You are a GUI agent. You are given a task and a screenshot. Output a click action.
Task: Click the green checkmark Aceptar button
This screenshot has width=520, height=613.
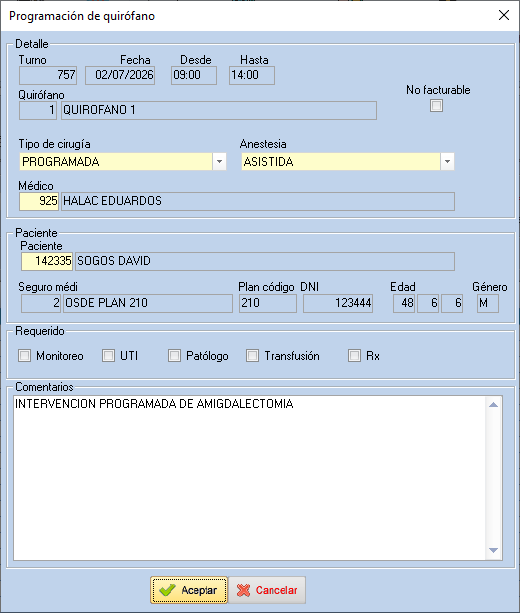pos(189,590)
